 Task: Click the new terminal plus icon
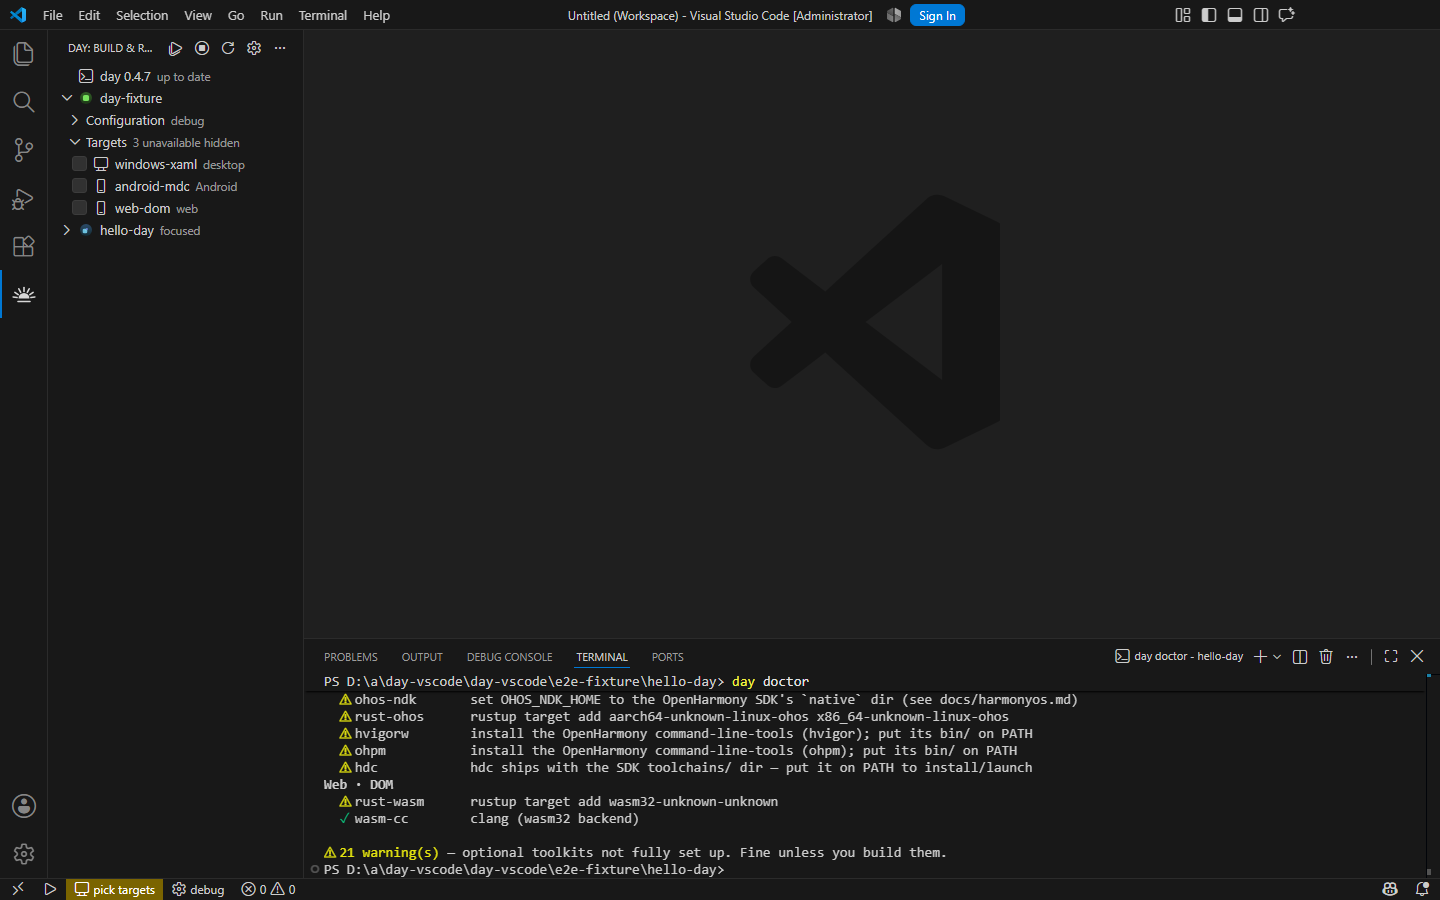1260,656
